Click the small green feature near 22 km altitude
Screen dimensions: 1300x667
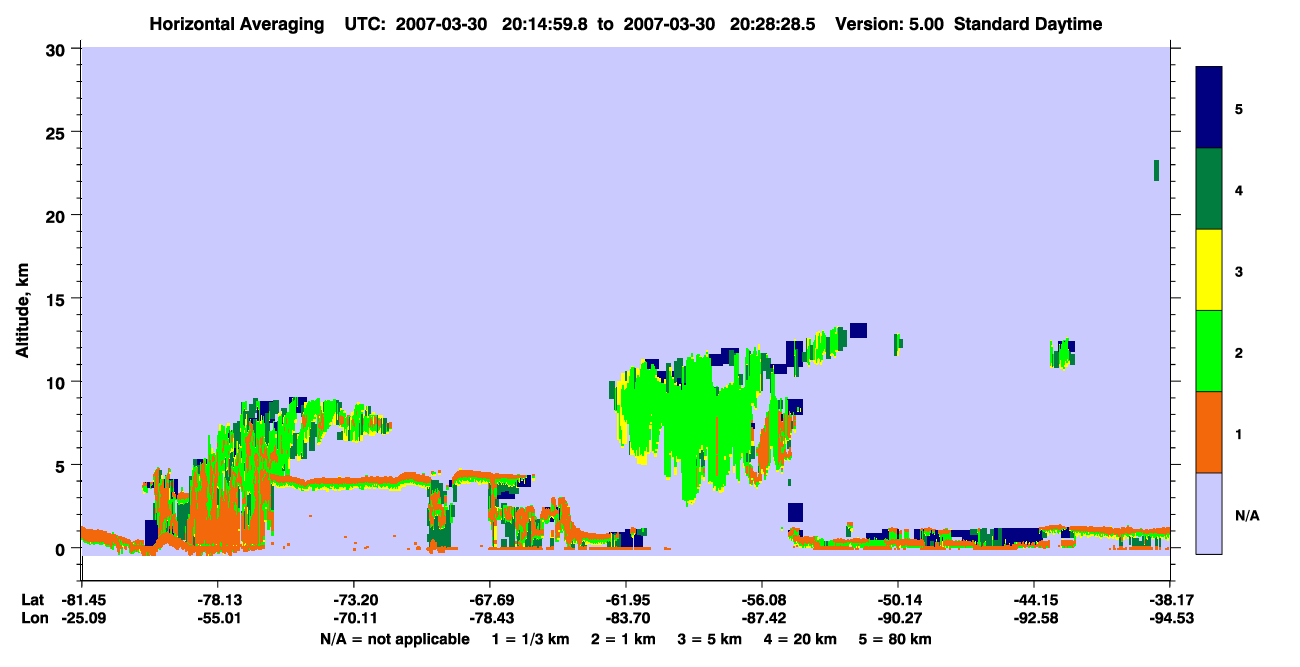pyautogui.click(x=1156, y=170)
